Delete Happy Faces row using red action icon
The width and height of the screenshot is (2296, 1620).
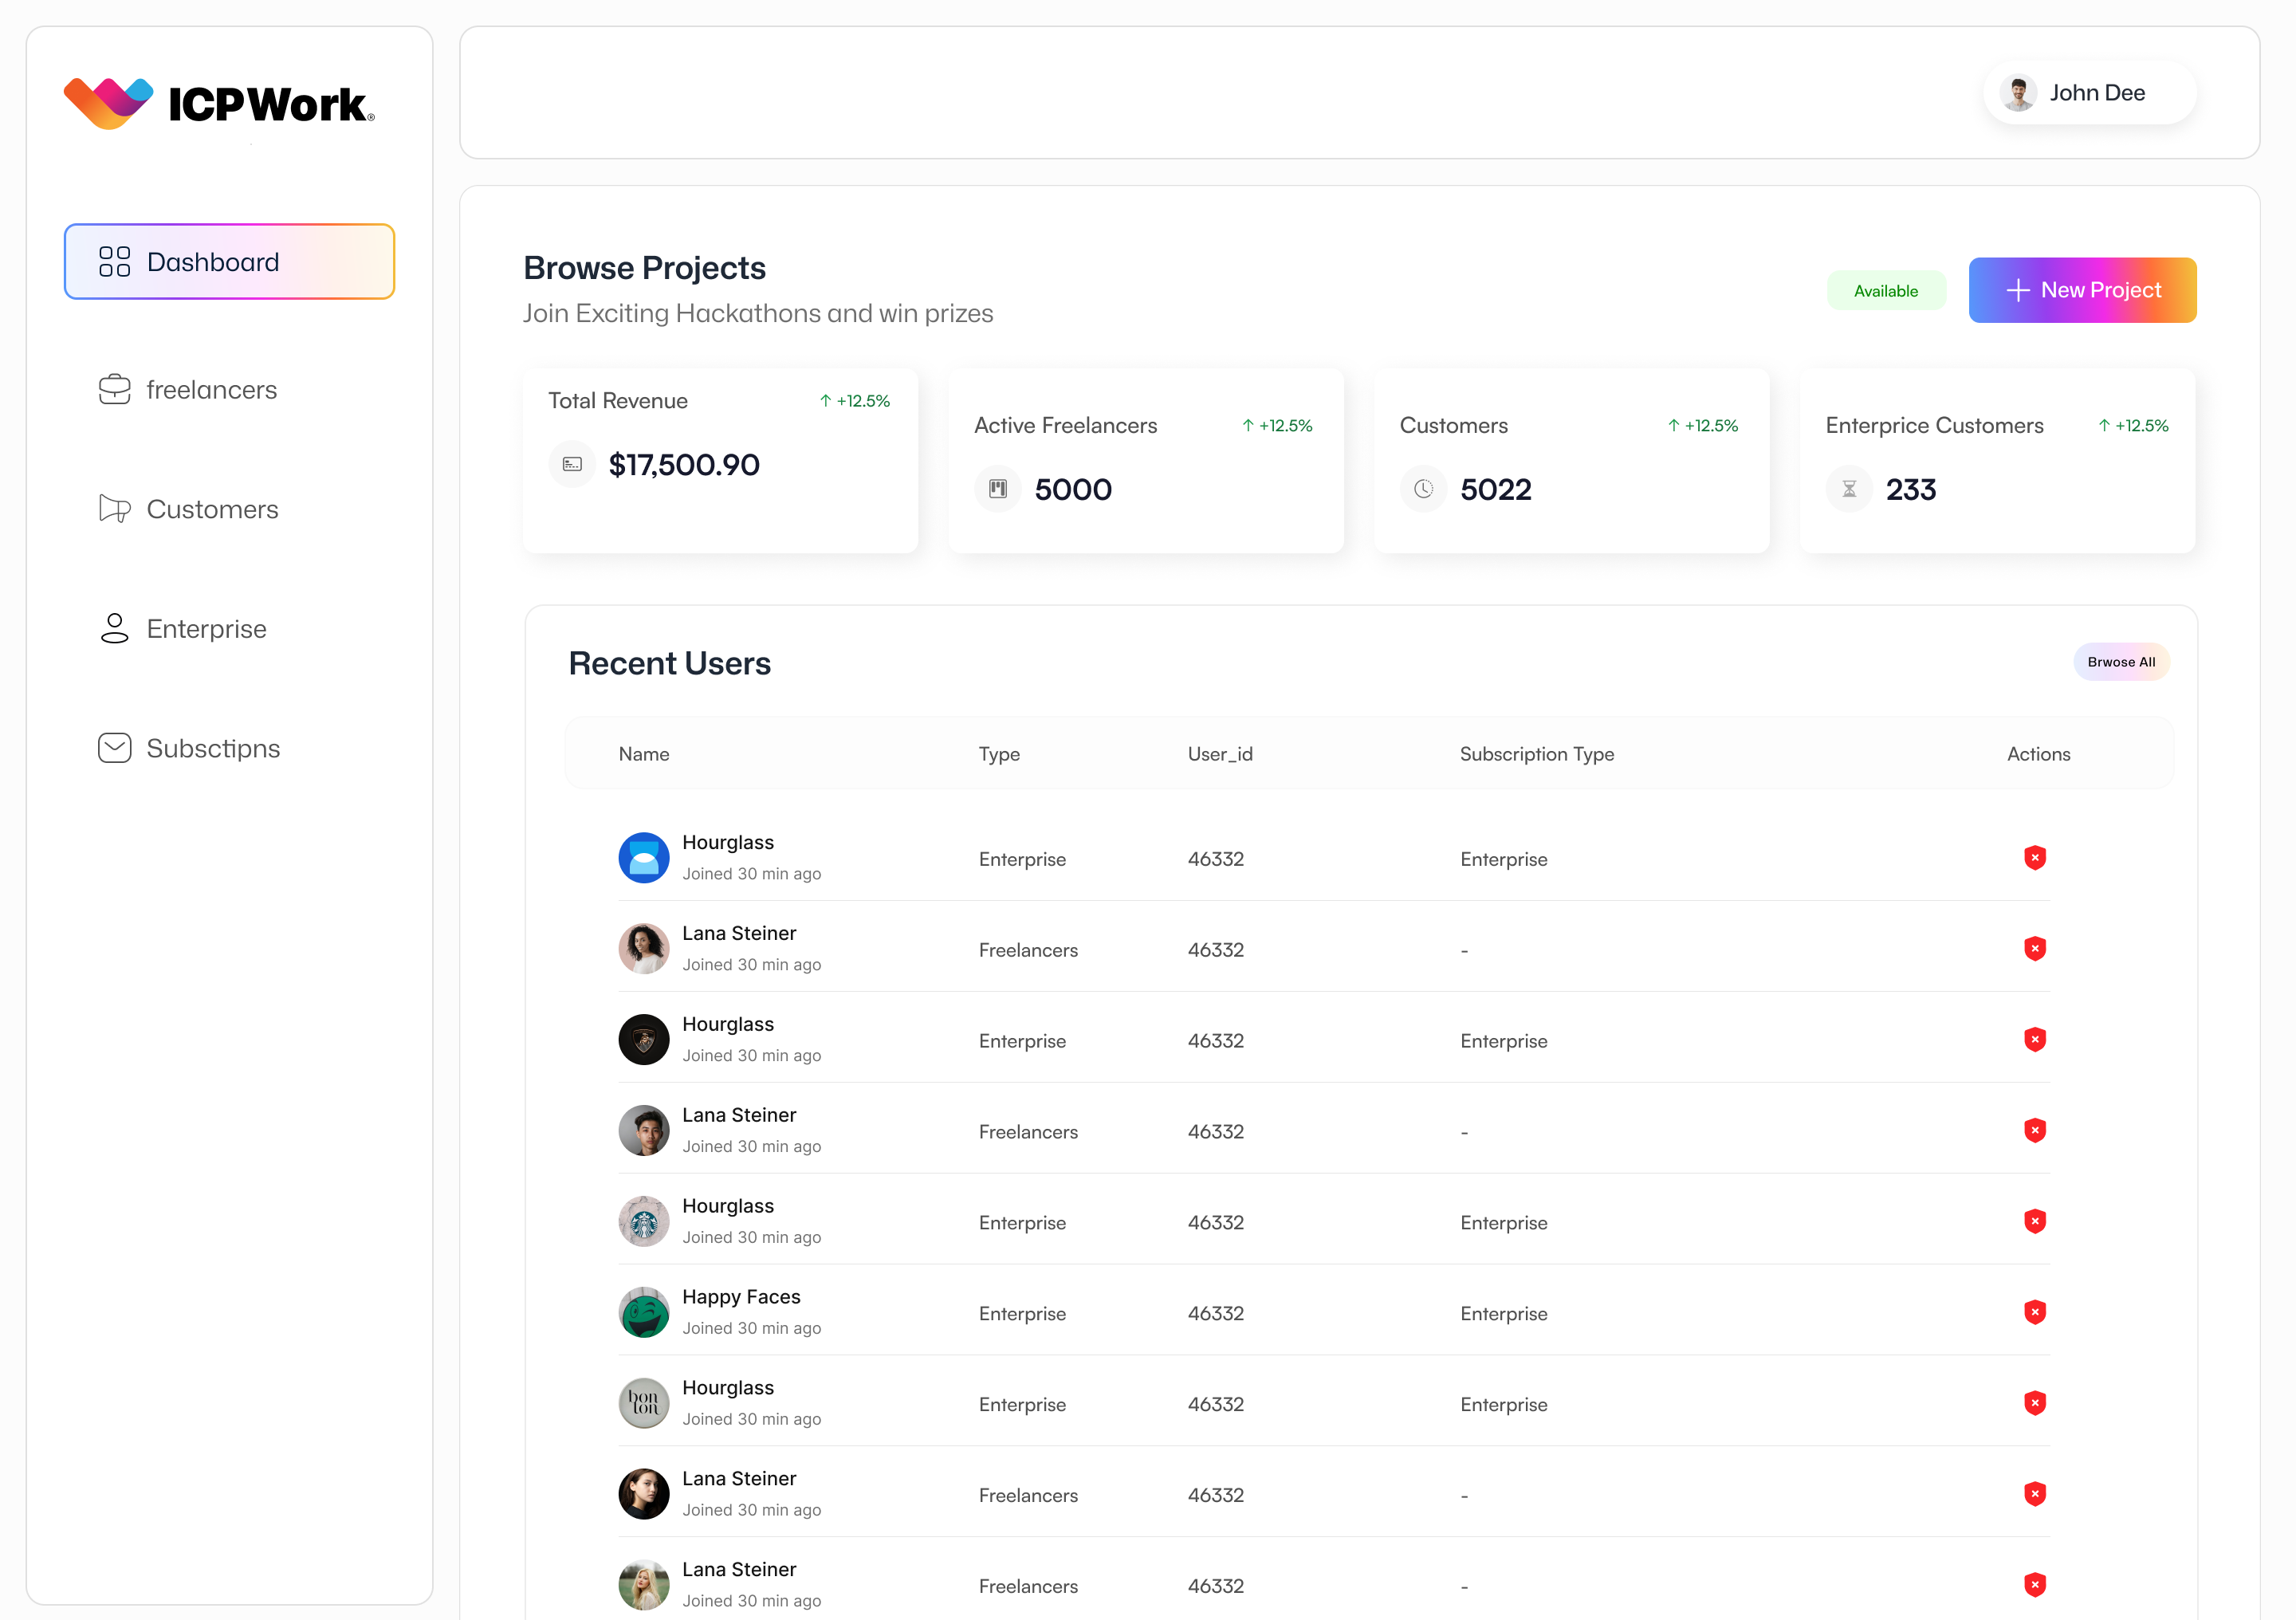2037,1312
